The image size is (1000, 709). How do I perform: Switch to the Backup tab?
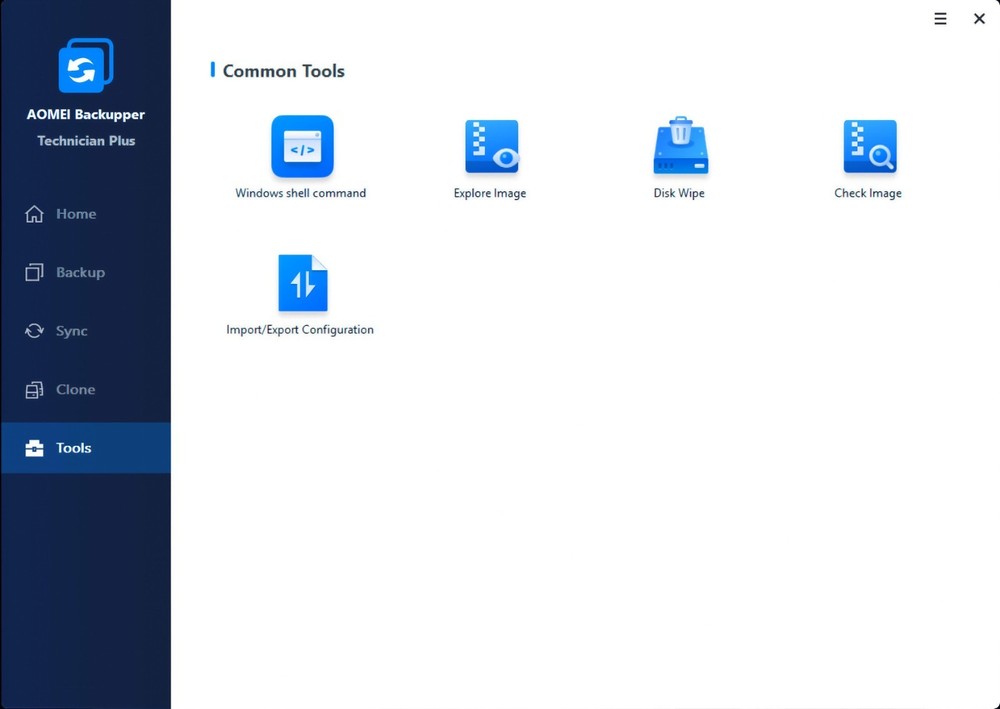(x=80, y=272)
